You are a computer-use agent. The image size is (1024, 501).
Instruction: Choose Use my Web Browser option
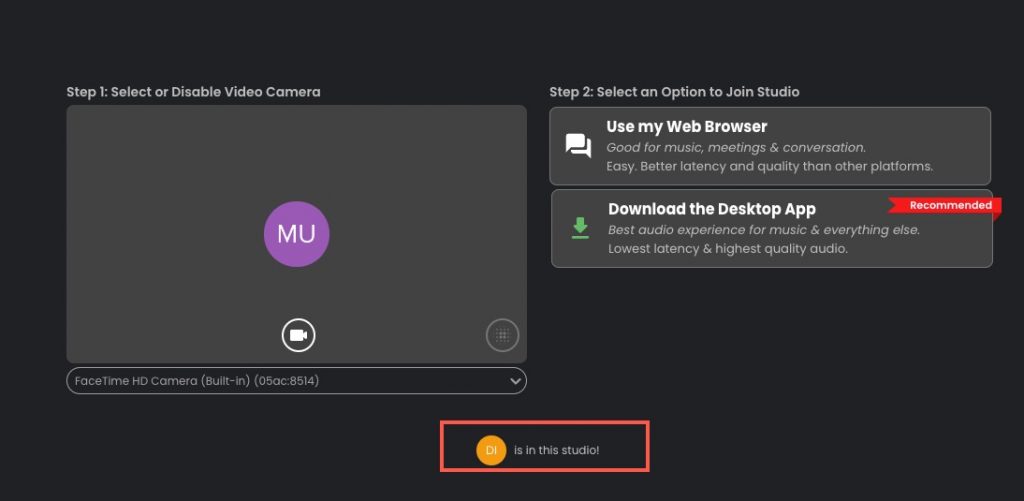(770, 146)
